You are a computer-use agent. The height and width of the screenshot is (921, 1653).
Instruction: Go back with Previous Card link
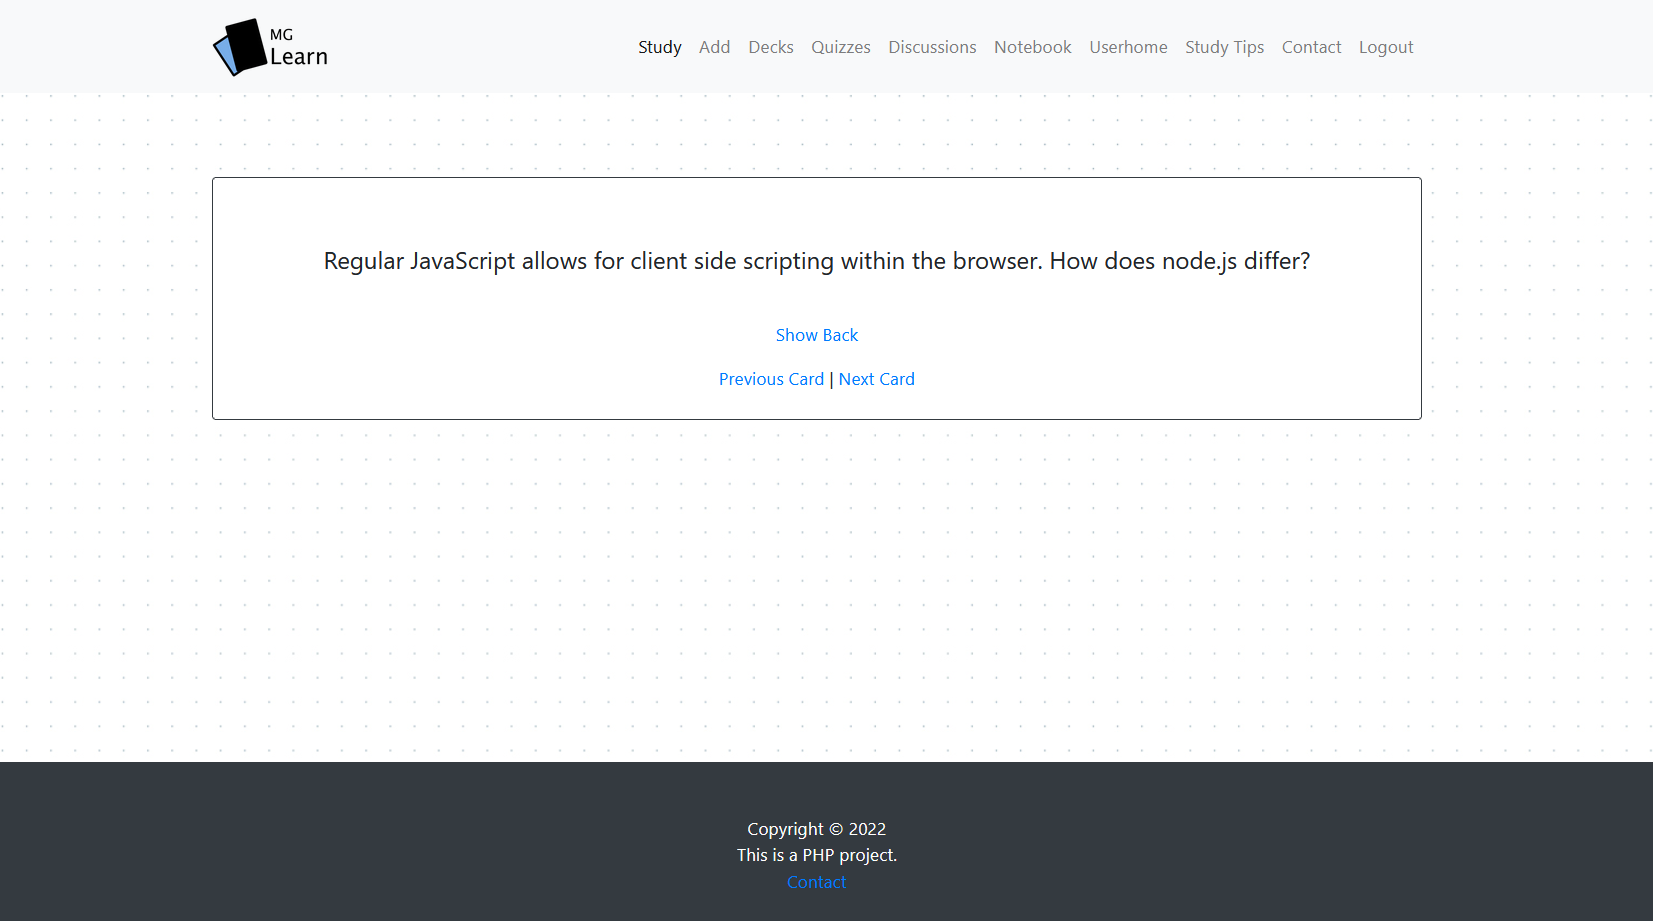[771, 379]
